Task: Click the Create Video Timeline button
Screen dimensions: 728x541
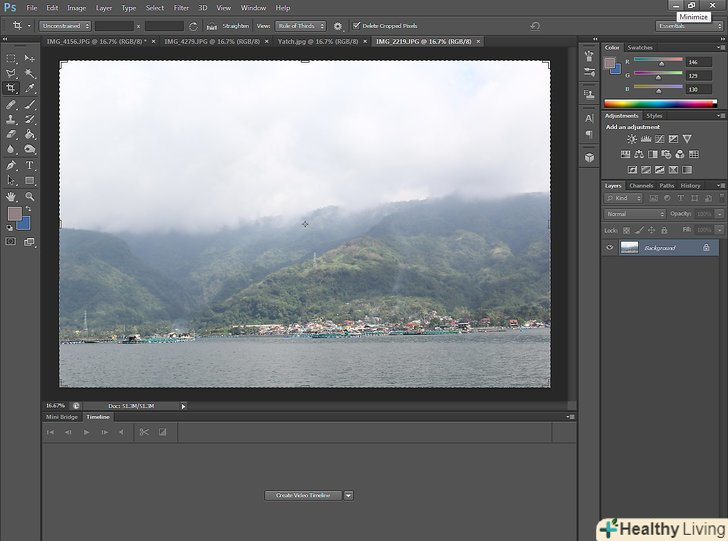Action: click(x=303, y=495)
